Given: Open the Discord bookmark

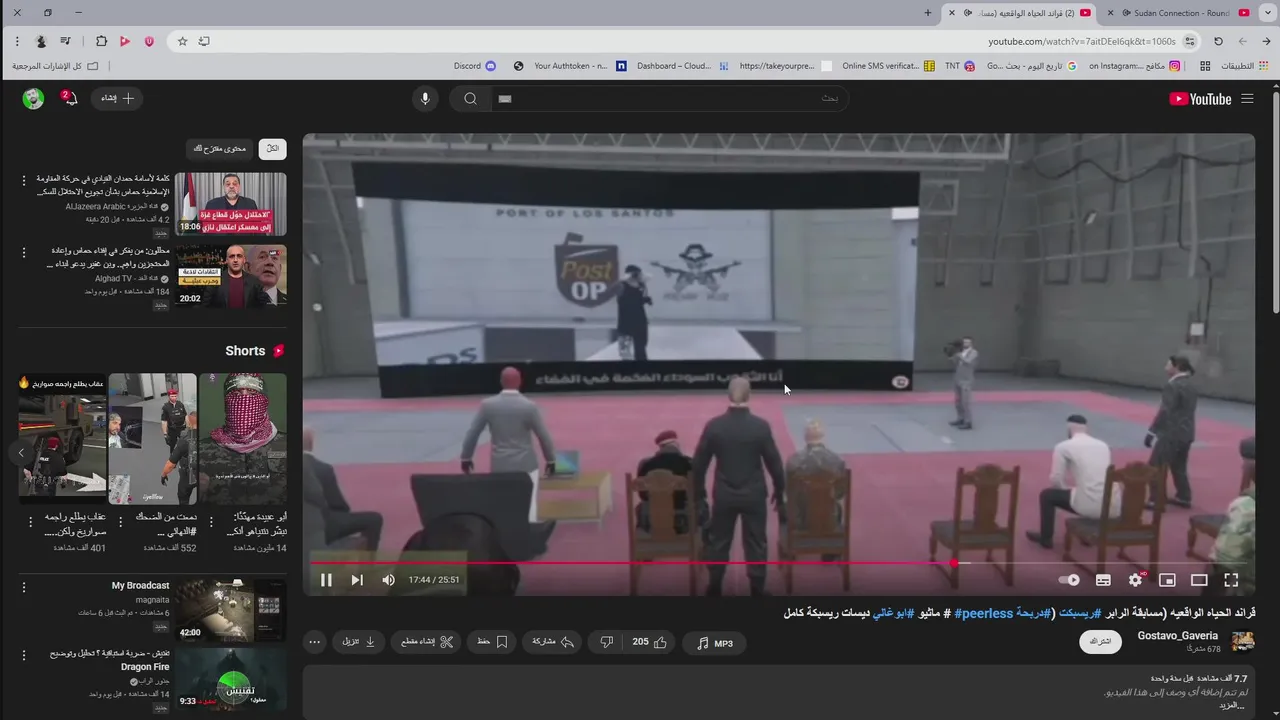Looking at the screenshot, I should [x=474, y=66].
